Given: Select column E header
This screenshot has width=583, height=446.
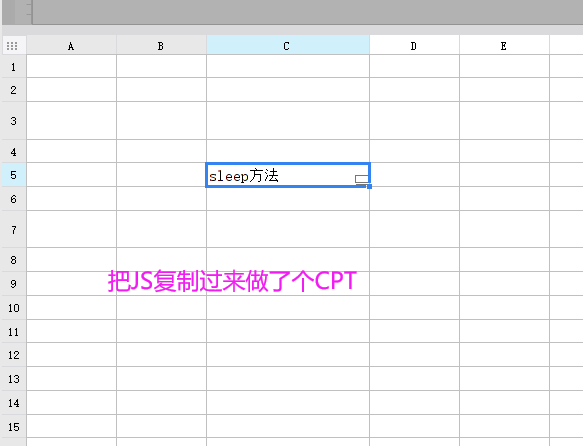Looking at the screenshot, I should coord(504,45).
